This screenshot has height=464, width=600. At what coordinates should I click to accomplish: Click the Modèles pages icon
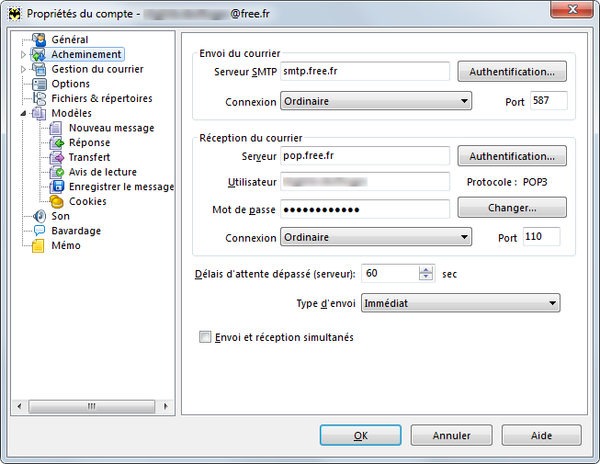click(x=39, y=113)
